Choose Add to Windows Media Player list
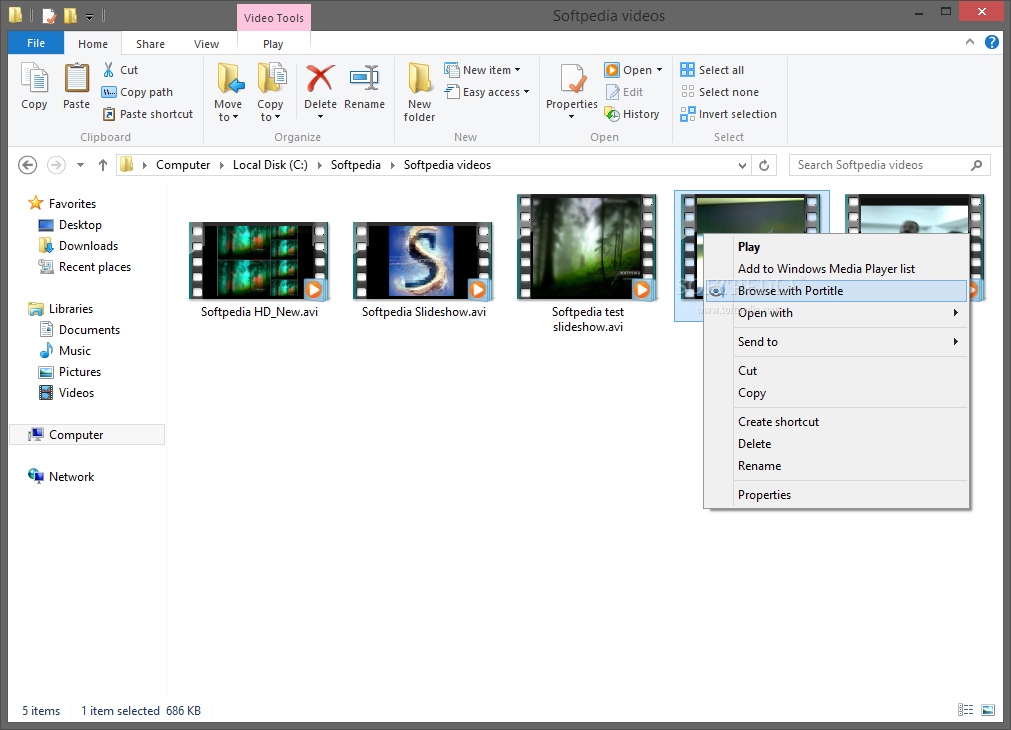This screenshot has width=1011, height=730. point(837,269)
